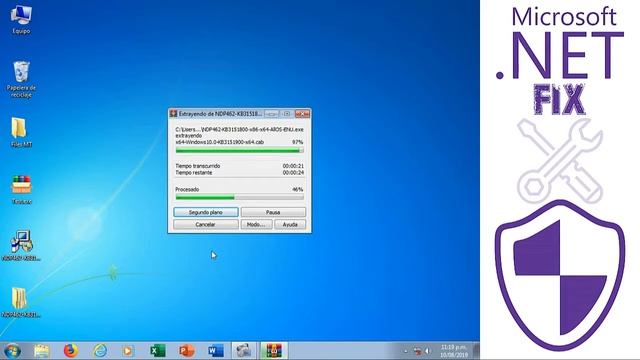Cancel extraction with the Cancelar button
Image resolution: width=640 pixels, height=360 pixels.
coord(206,224)
